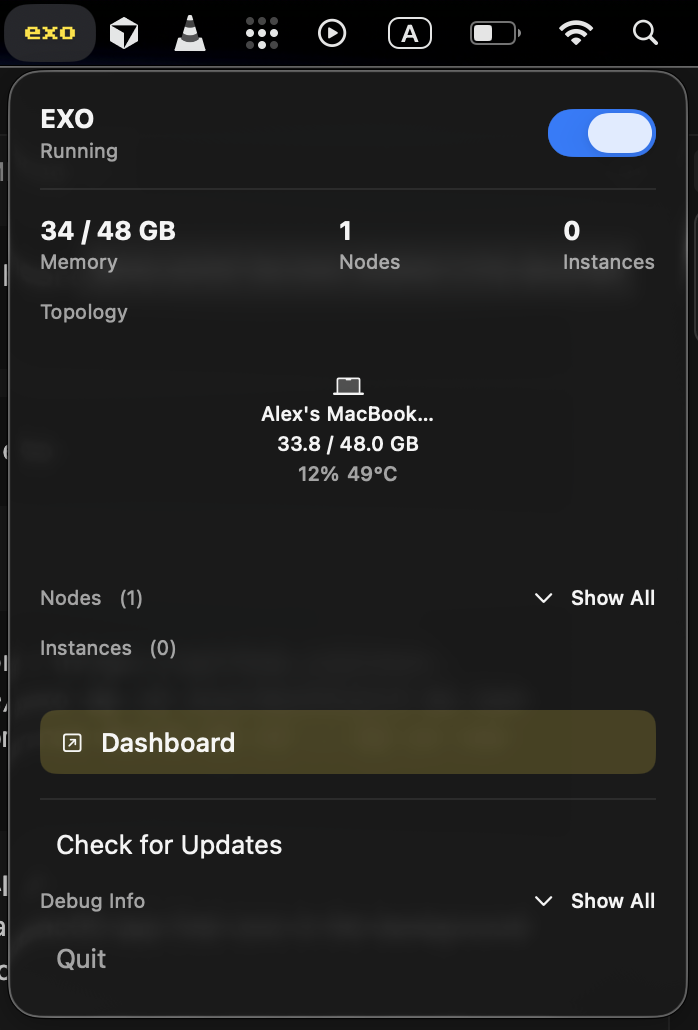The image size is (698, 1030).
Task: Run Check for Updates
Action: pyautogui.click(x=168, y=845)
